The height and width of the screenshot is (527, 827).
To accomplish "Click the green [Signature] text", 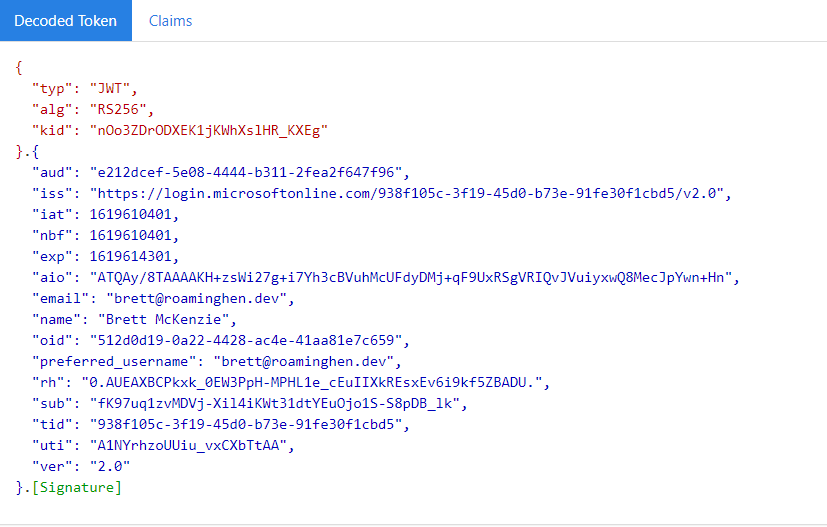I will coord(77,487).
